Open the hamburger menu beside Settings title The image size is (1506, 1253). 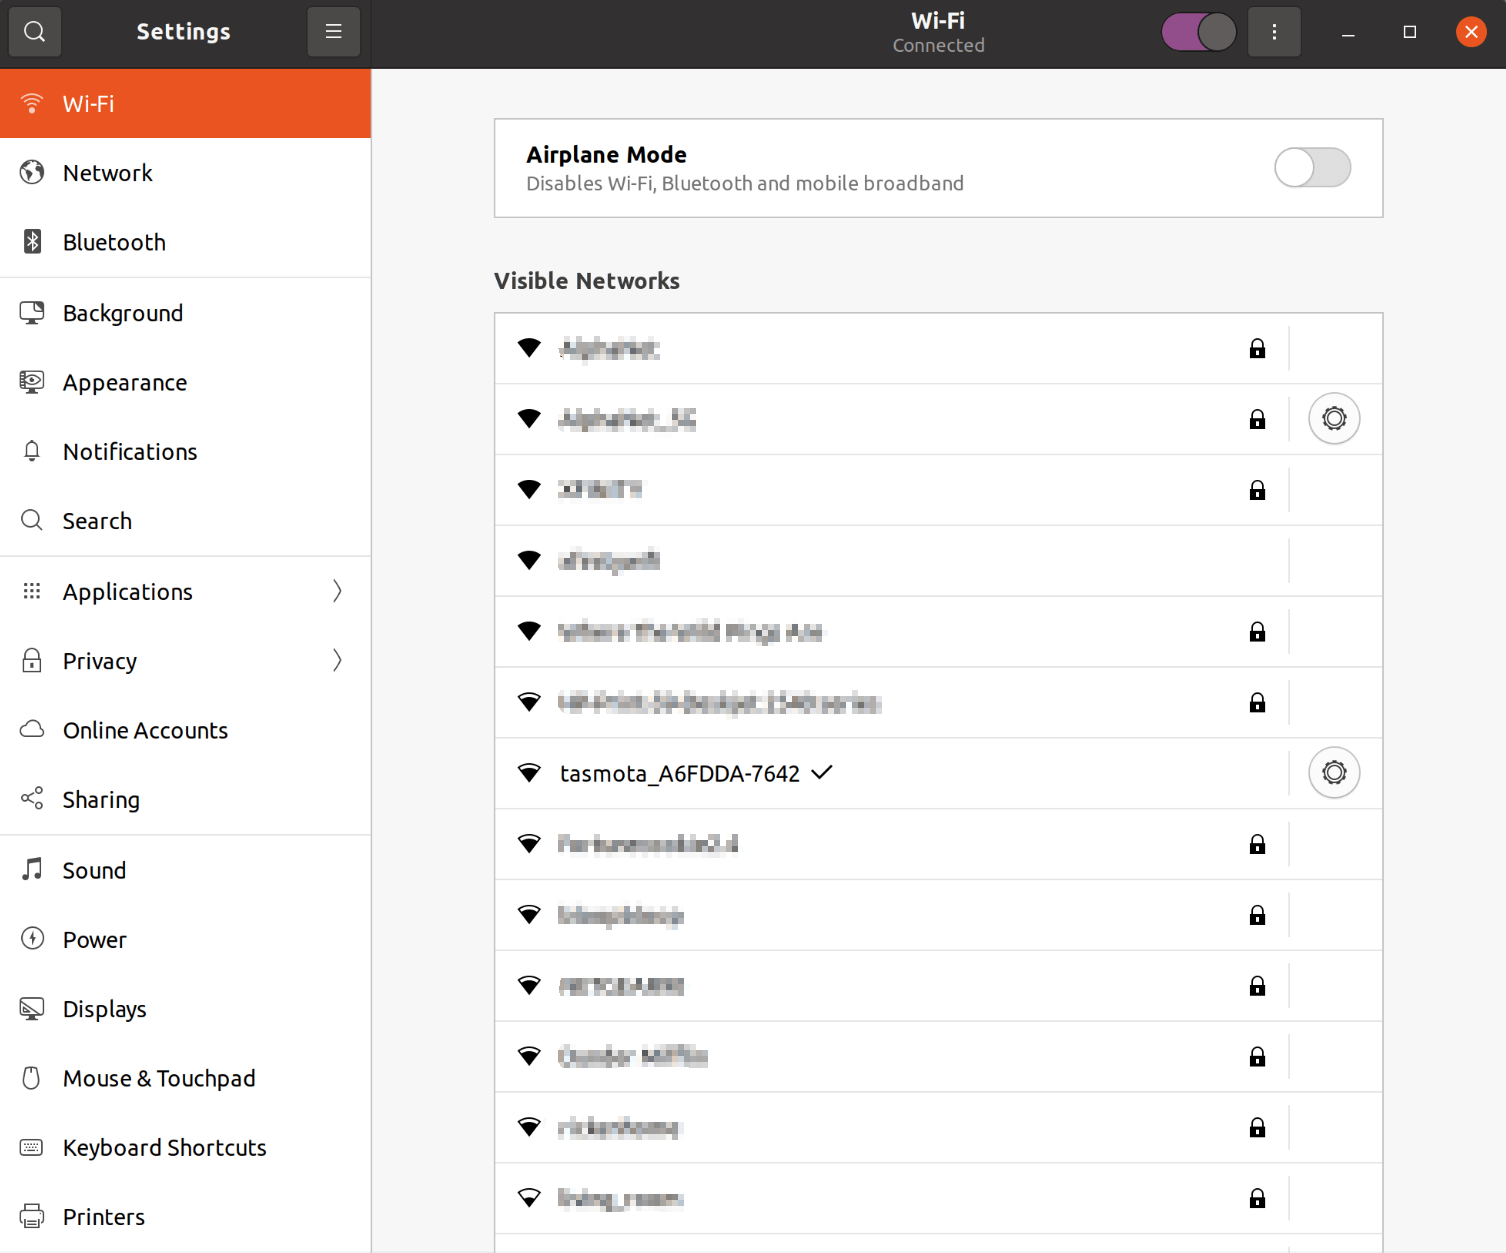[333, 32]
